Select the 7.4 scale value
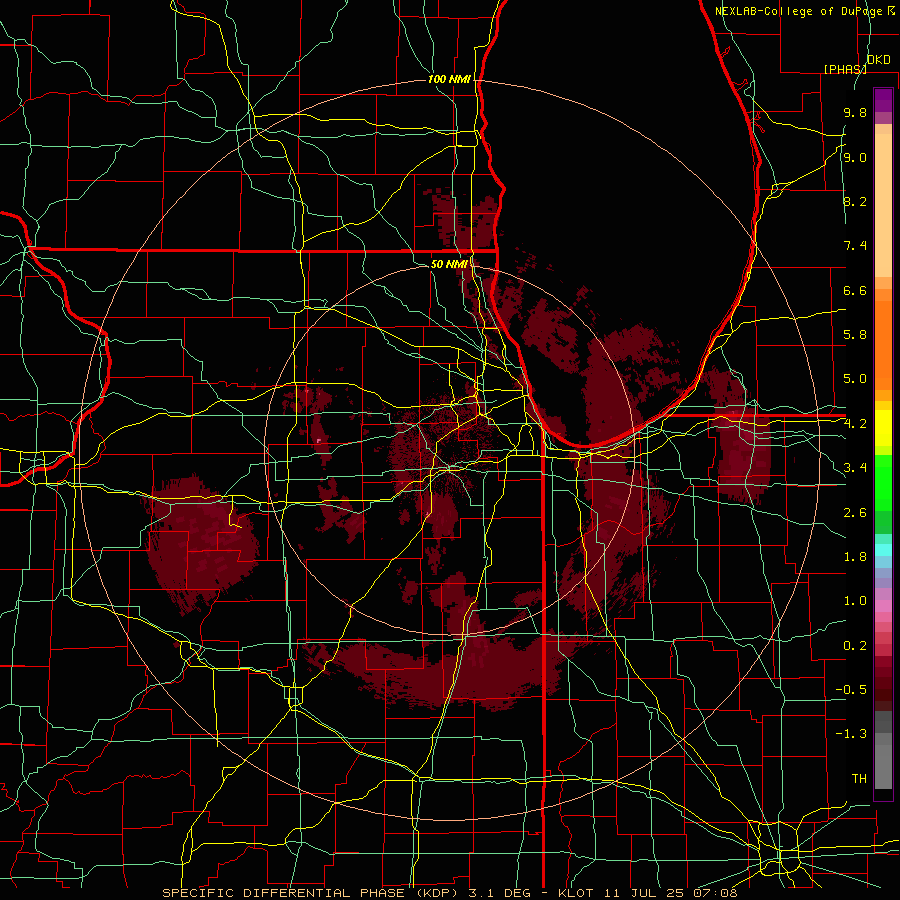This screenshot has width=900, height=900. pos(855,246)
